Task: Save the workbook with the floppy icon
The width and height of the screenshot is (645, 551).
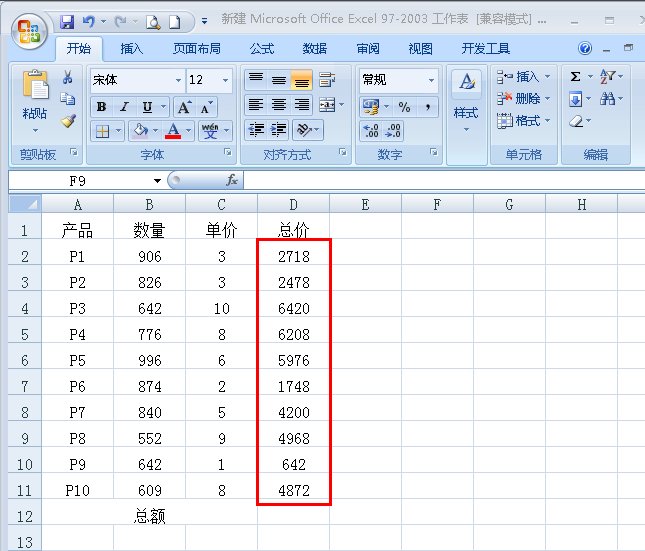Action: pyautogui.click(x=67, y=21)
